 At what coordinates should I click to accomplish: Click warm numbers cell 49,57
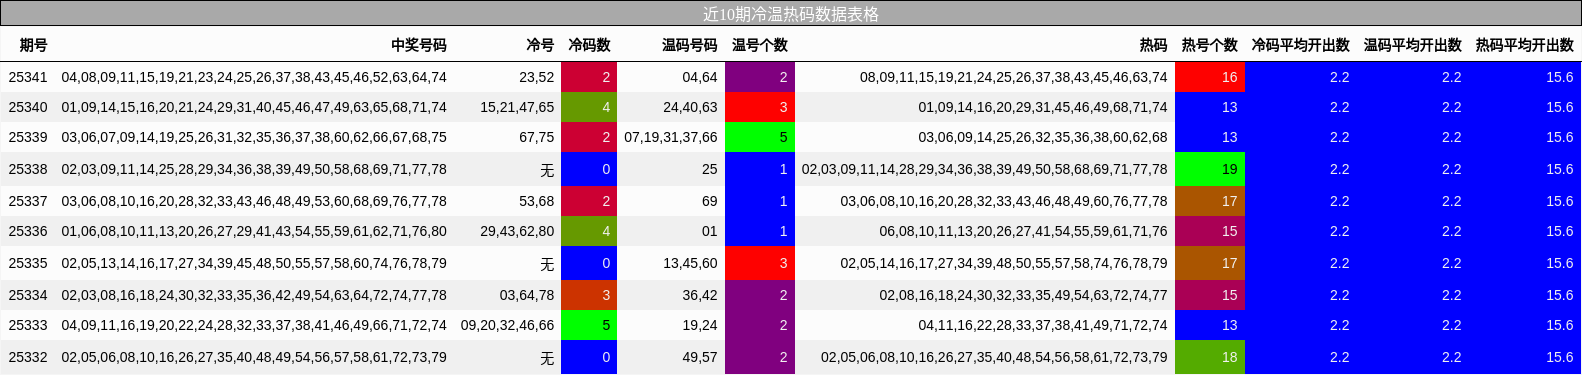click(700, 357)
